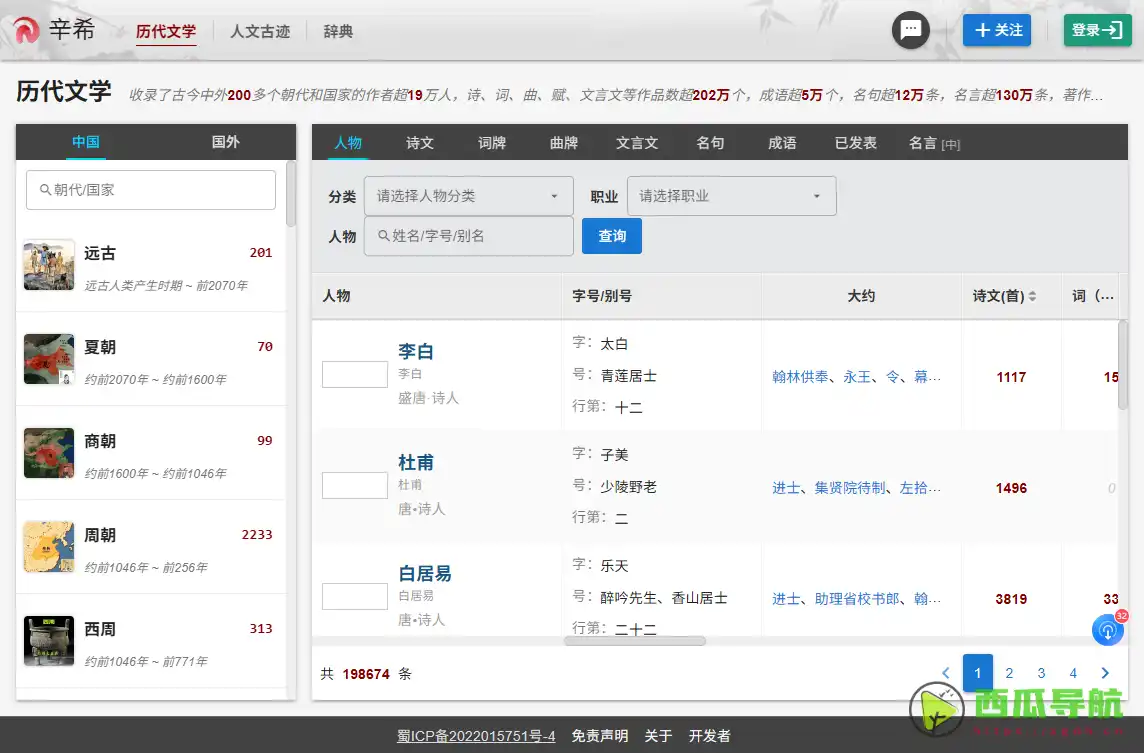This screenshot has width=1144, height=753.
Task: Open the 白居易 poet link
Action: [x=425, y=574]
